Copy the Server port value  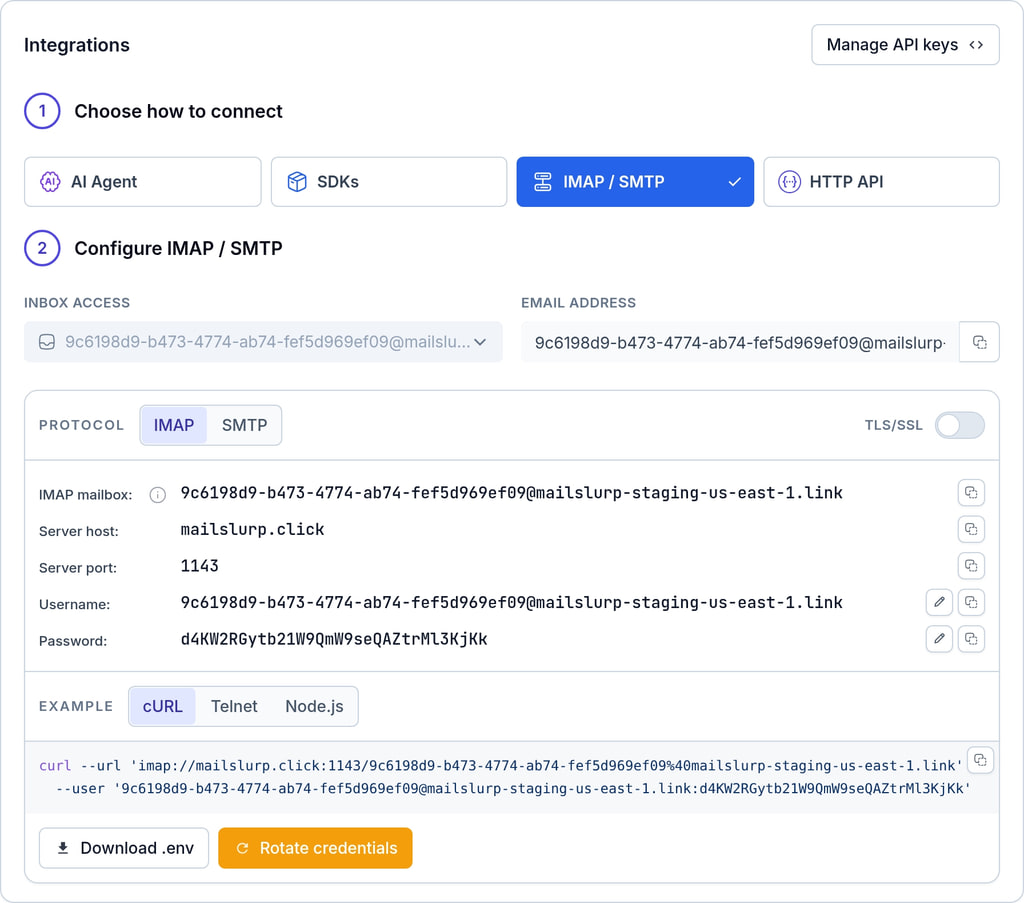[970, 565]
